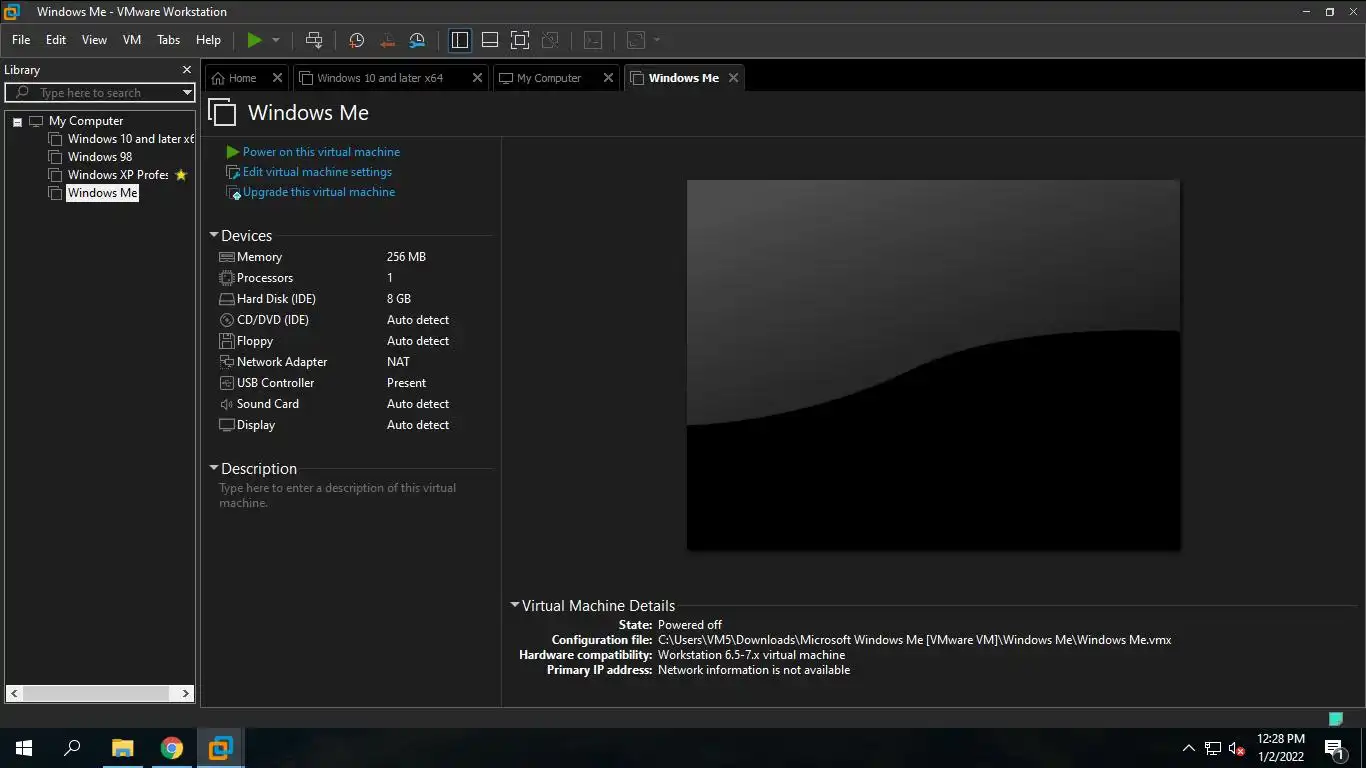Viewport: 1366px width, 768px height.
Task: Open Google Chrome from the taskbar
Action: 172,748
